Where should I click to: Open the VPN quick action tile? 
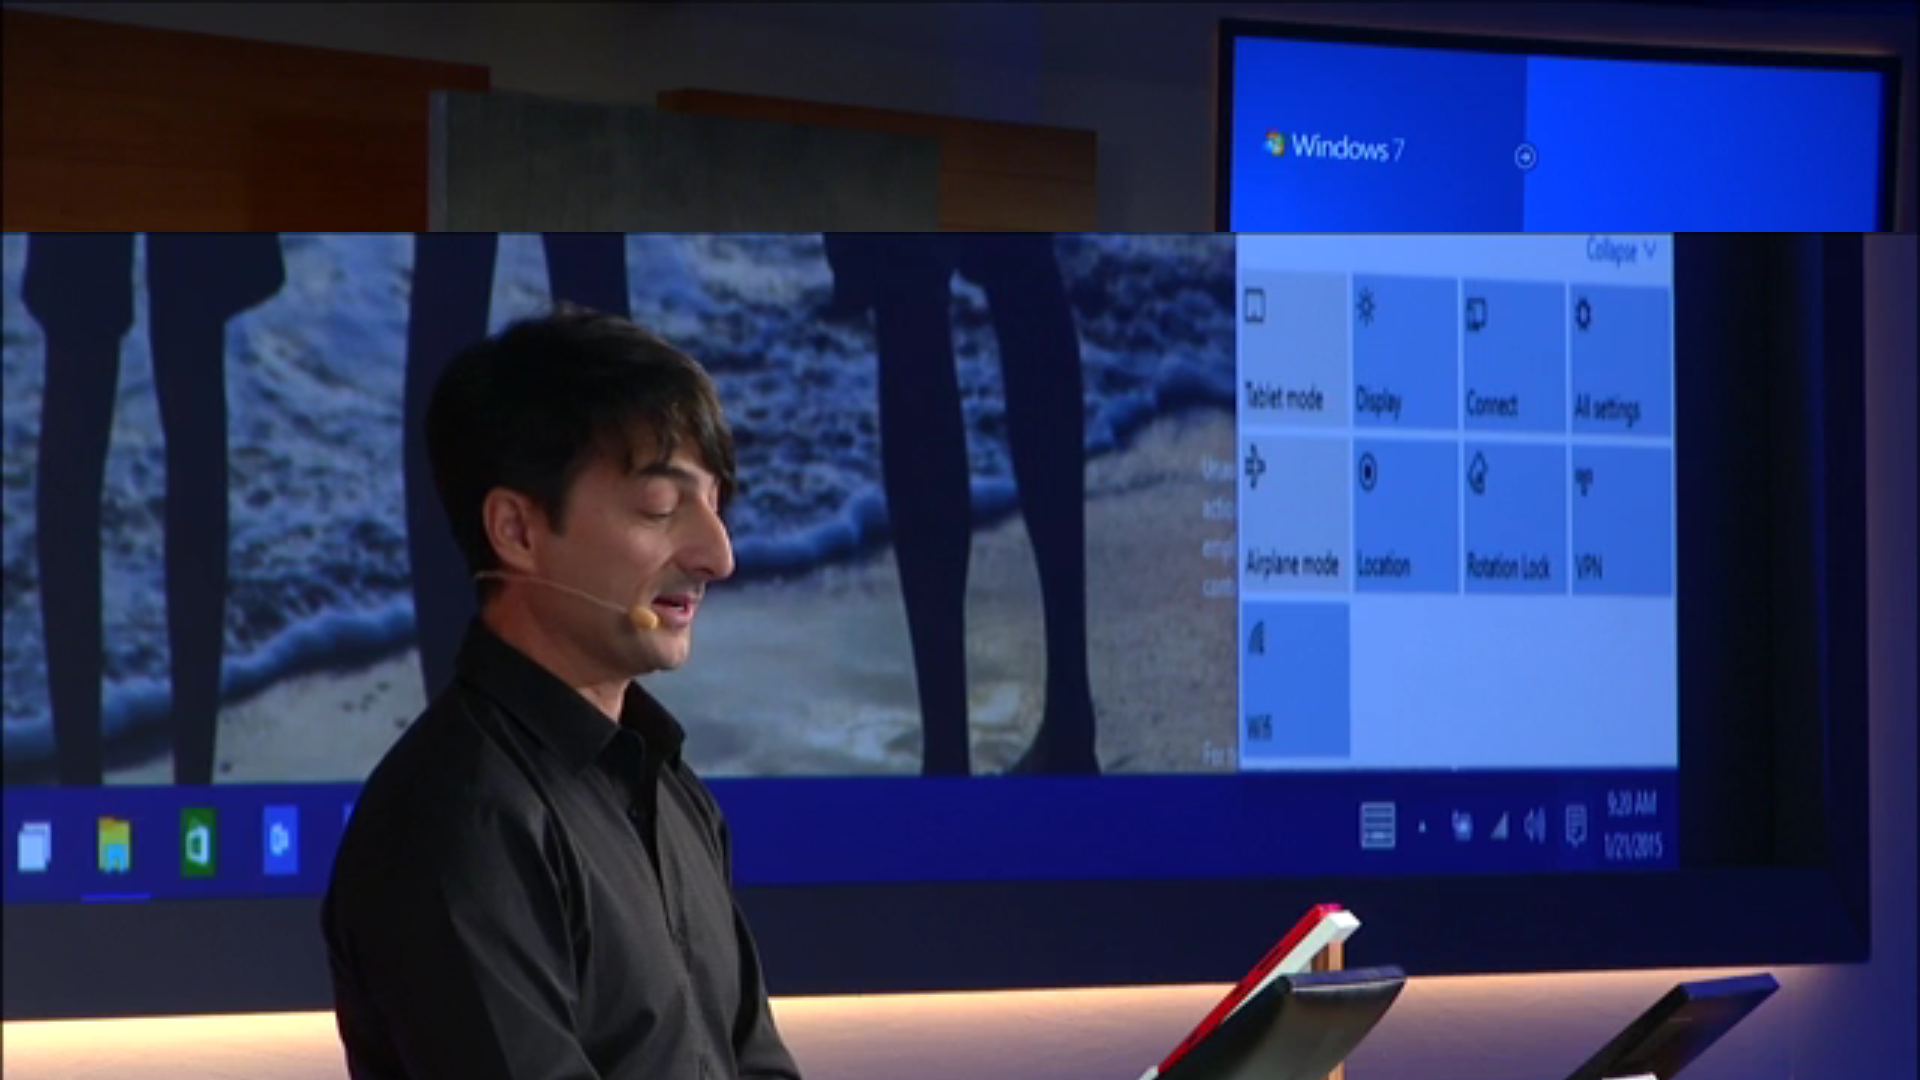[1621, 521]
